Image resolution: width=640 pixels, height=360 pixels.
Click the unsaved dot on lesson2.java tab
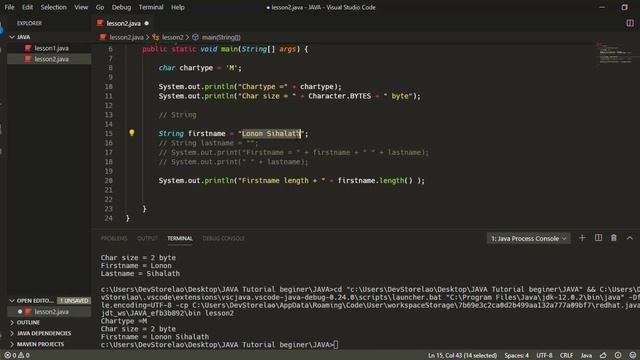coord(147,23)
